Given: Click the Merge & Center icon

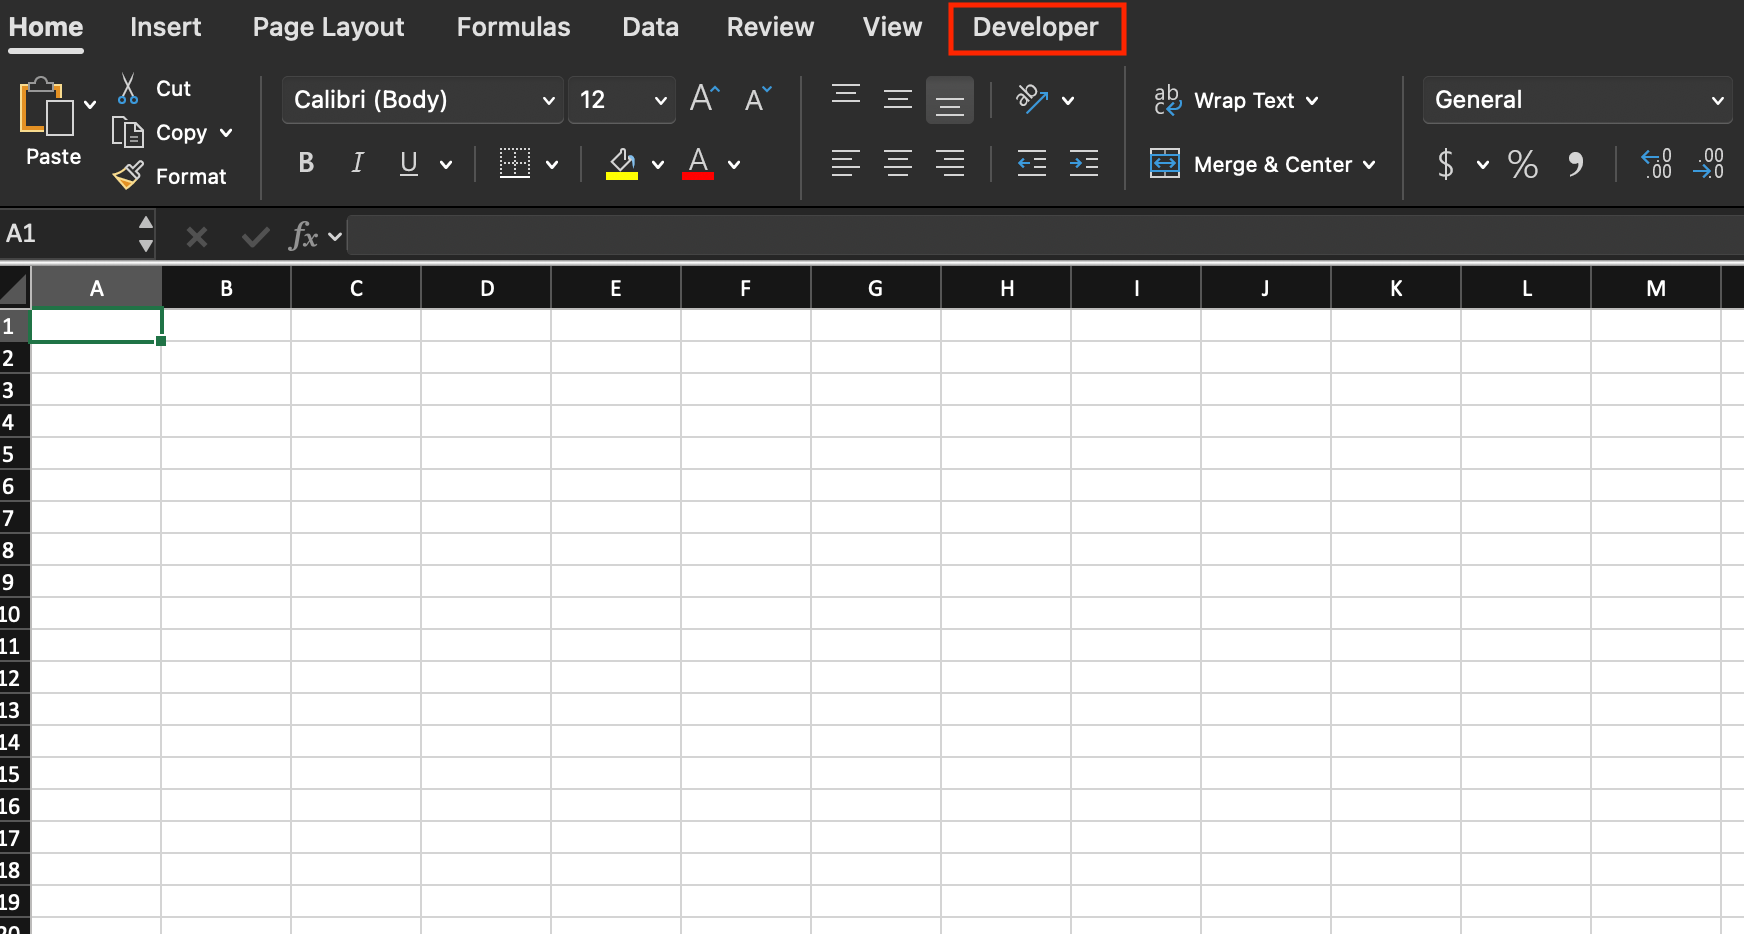Looking at the screenshot, I should tap(1165, 164).
